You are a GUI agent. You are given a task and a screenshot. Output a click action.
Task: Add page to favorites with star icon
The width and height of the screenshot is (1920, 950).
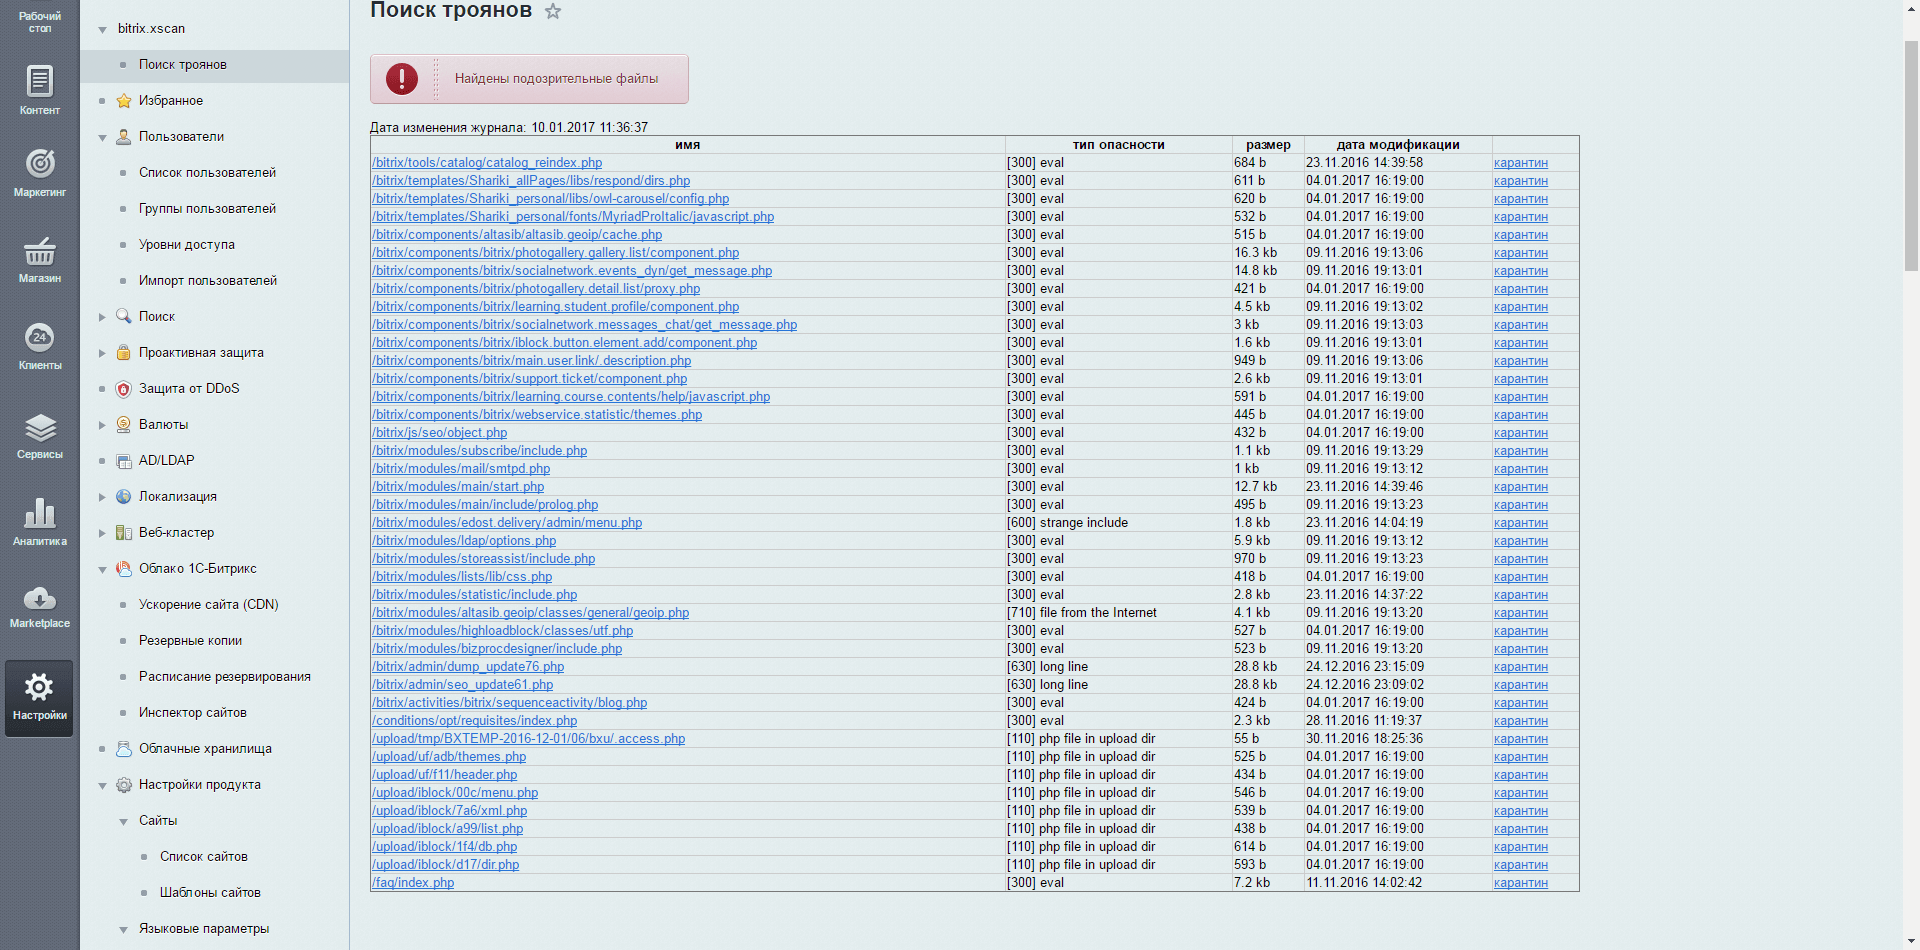click(x=553, y=11)
